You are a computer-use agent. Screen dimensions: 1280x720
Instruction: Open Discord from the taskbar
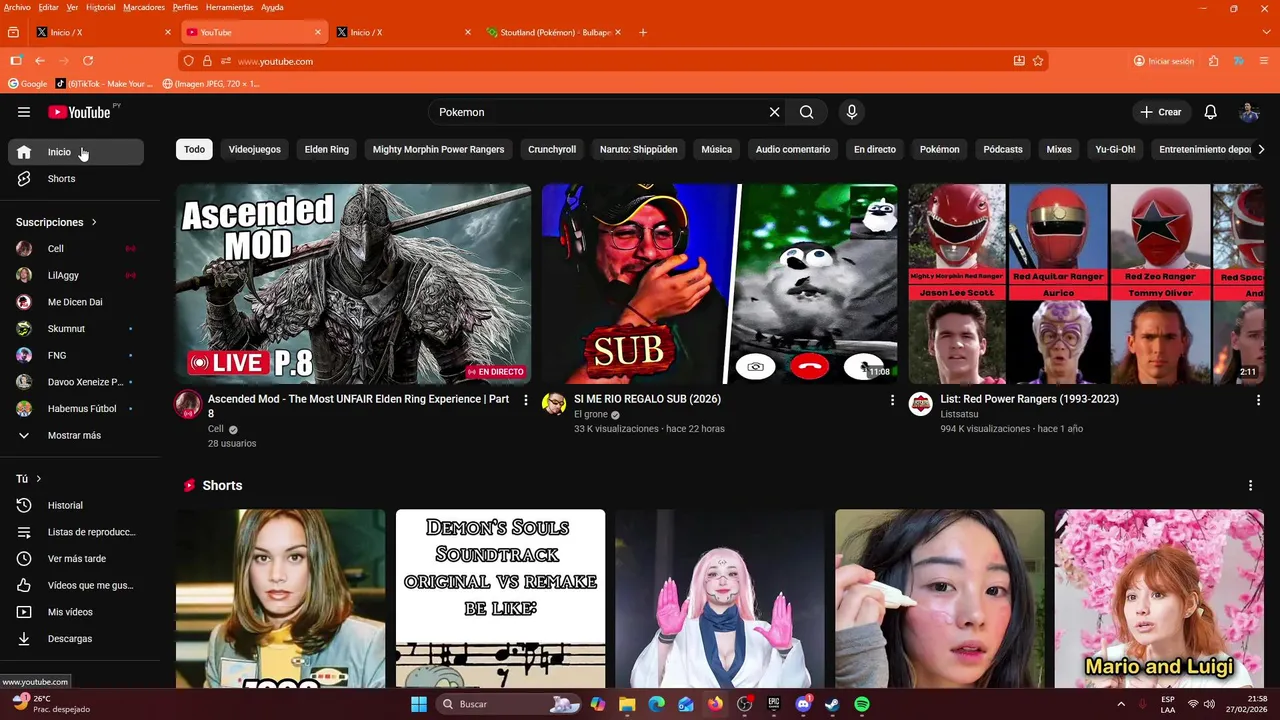pyautogui.click(x=803, y=704)
